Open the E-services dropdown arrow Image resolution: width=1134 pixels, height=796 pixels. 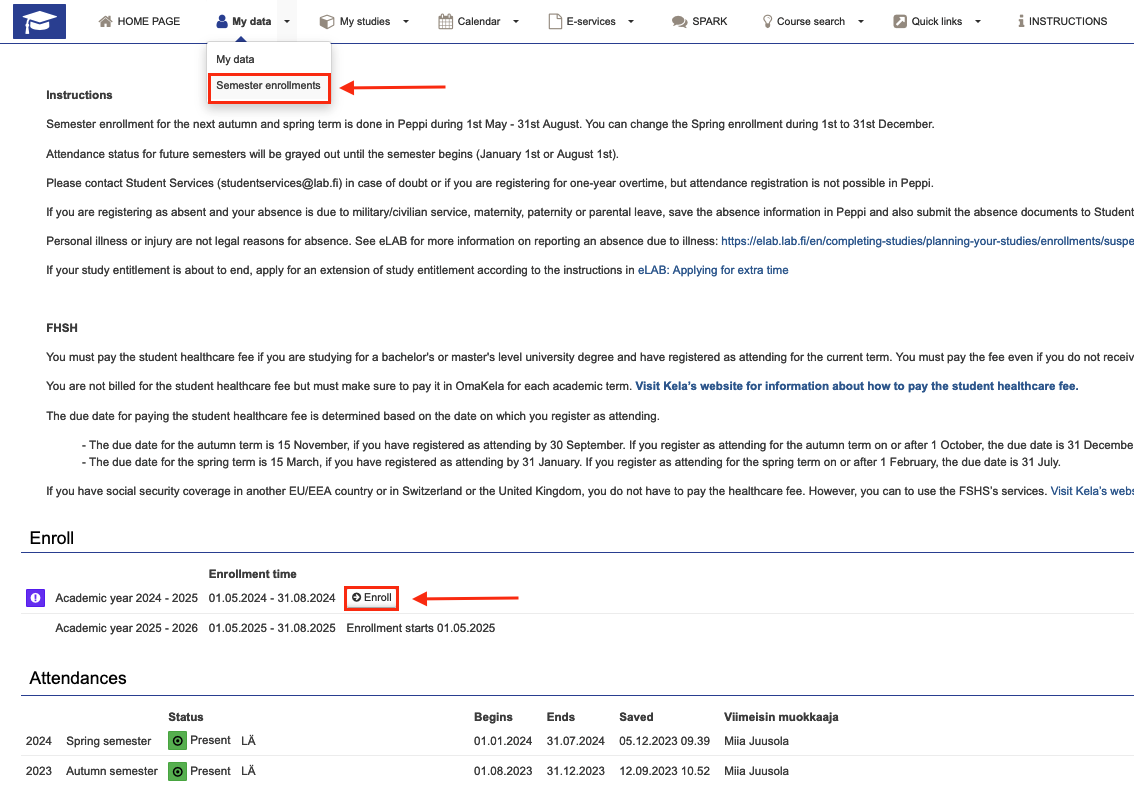click(631, 21)
